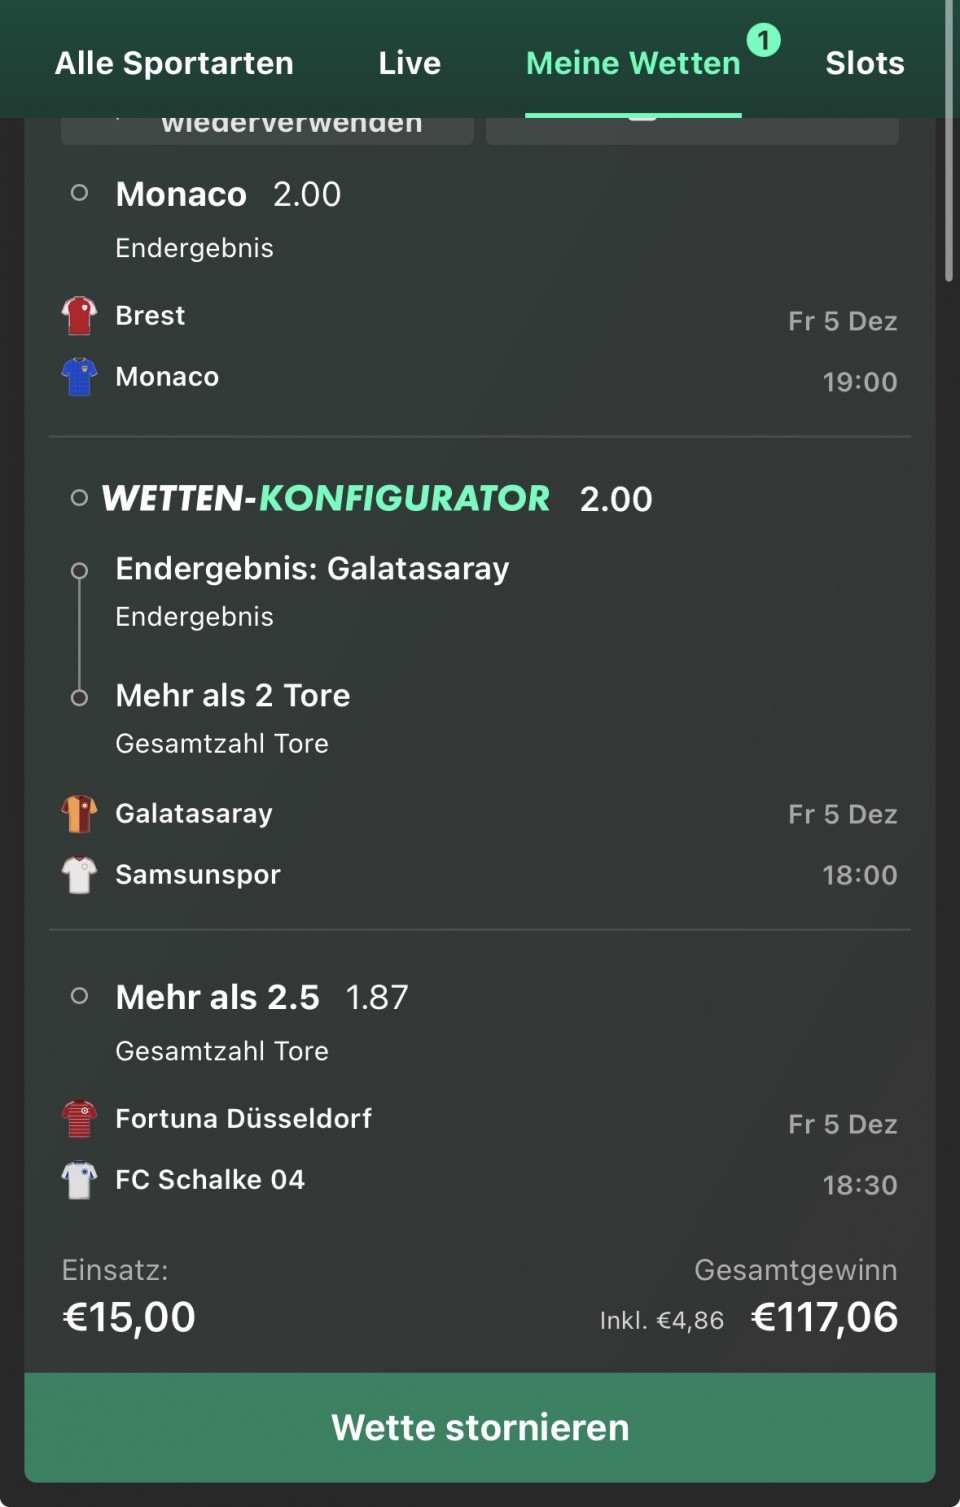Click the status circle next to Mehr als 2.5
The height and width of the screenshot is (1507, 960).
(x=80, y=996)
